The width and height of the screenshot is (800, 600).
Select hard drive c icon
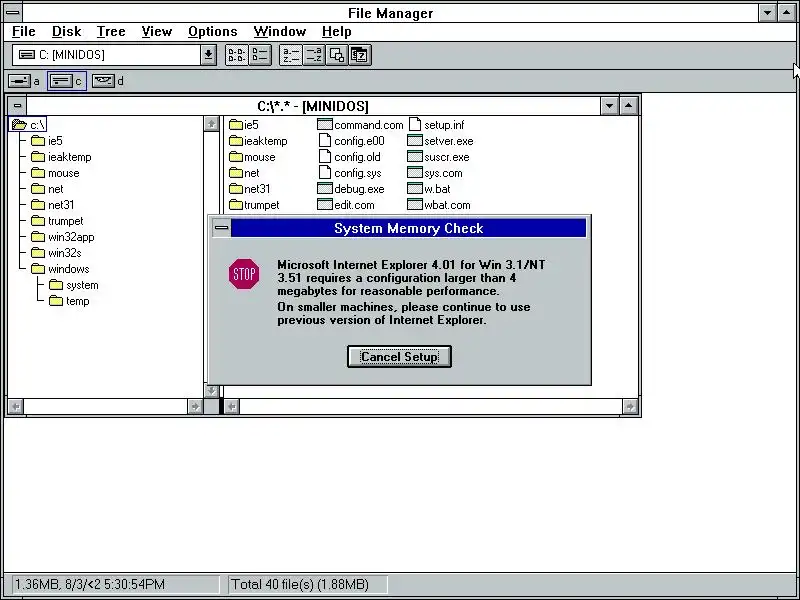61,81
